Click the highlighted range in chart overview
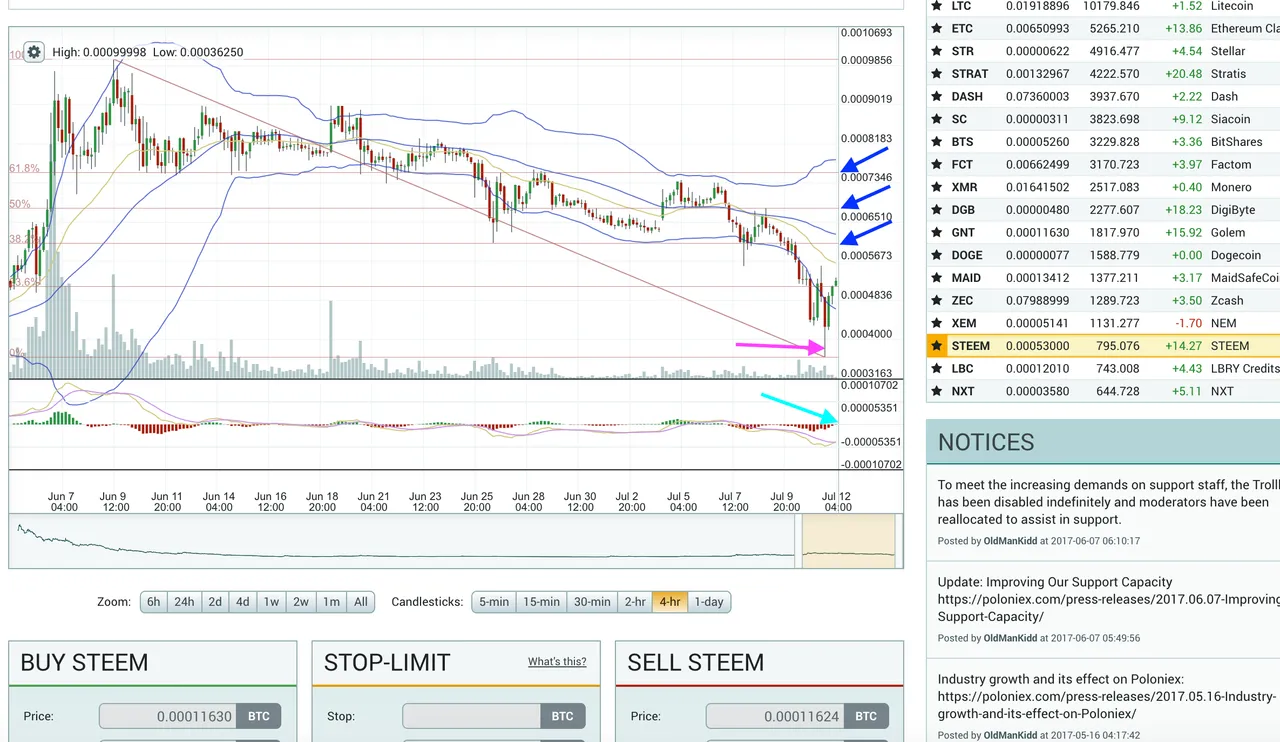Viewport: 1280px width, 742px height. point(848,541)
